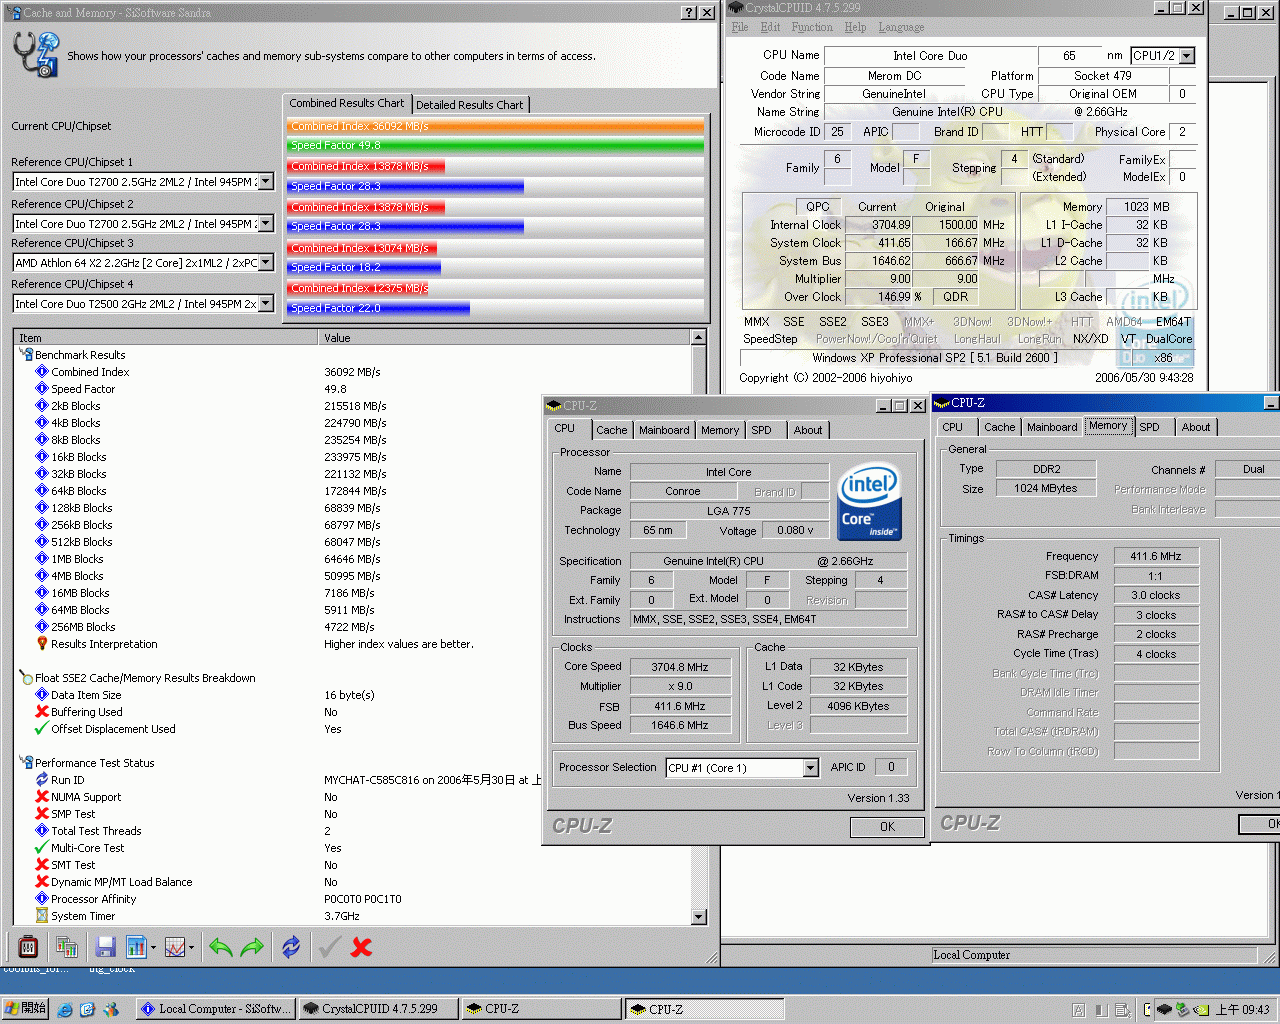The width and height of the screenshot is (1280, 1024).
Task: Click the green undo arrow in Sandra
Action: (221, 947)
